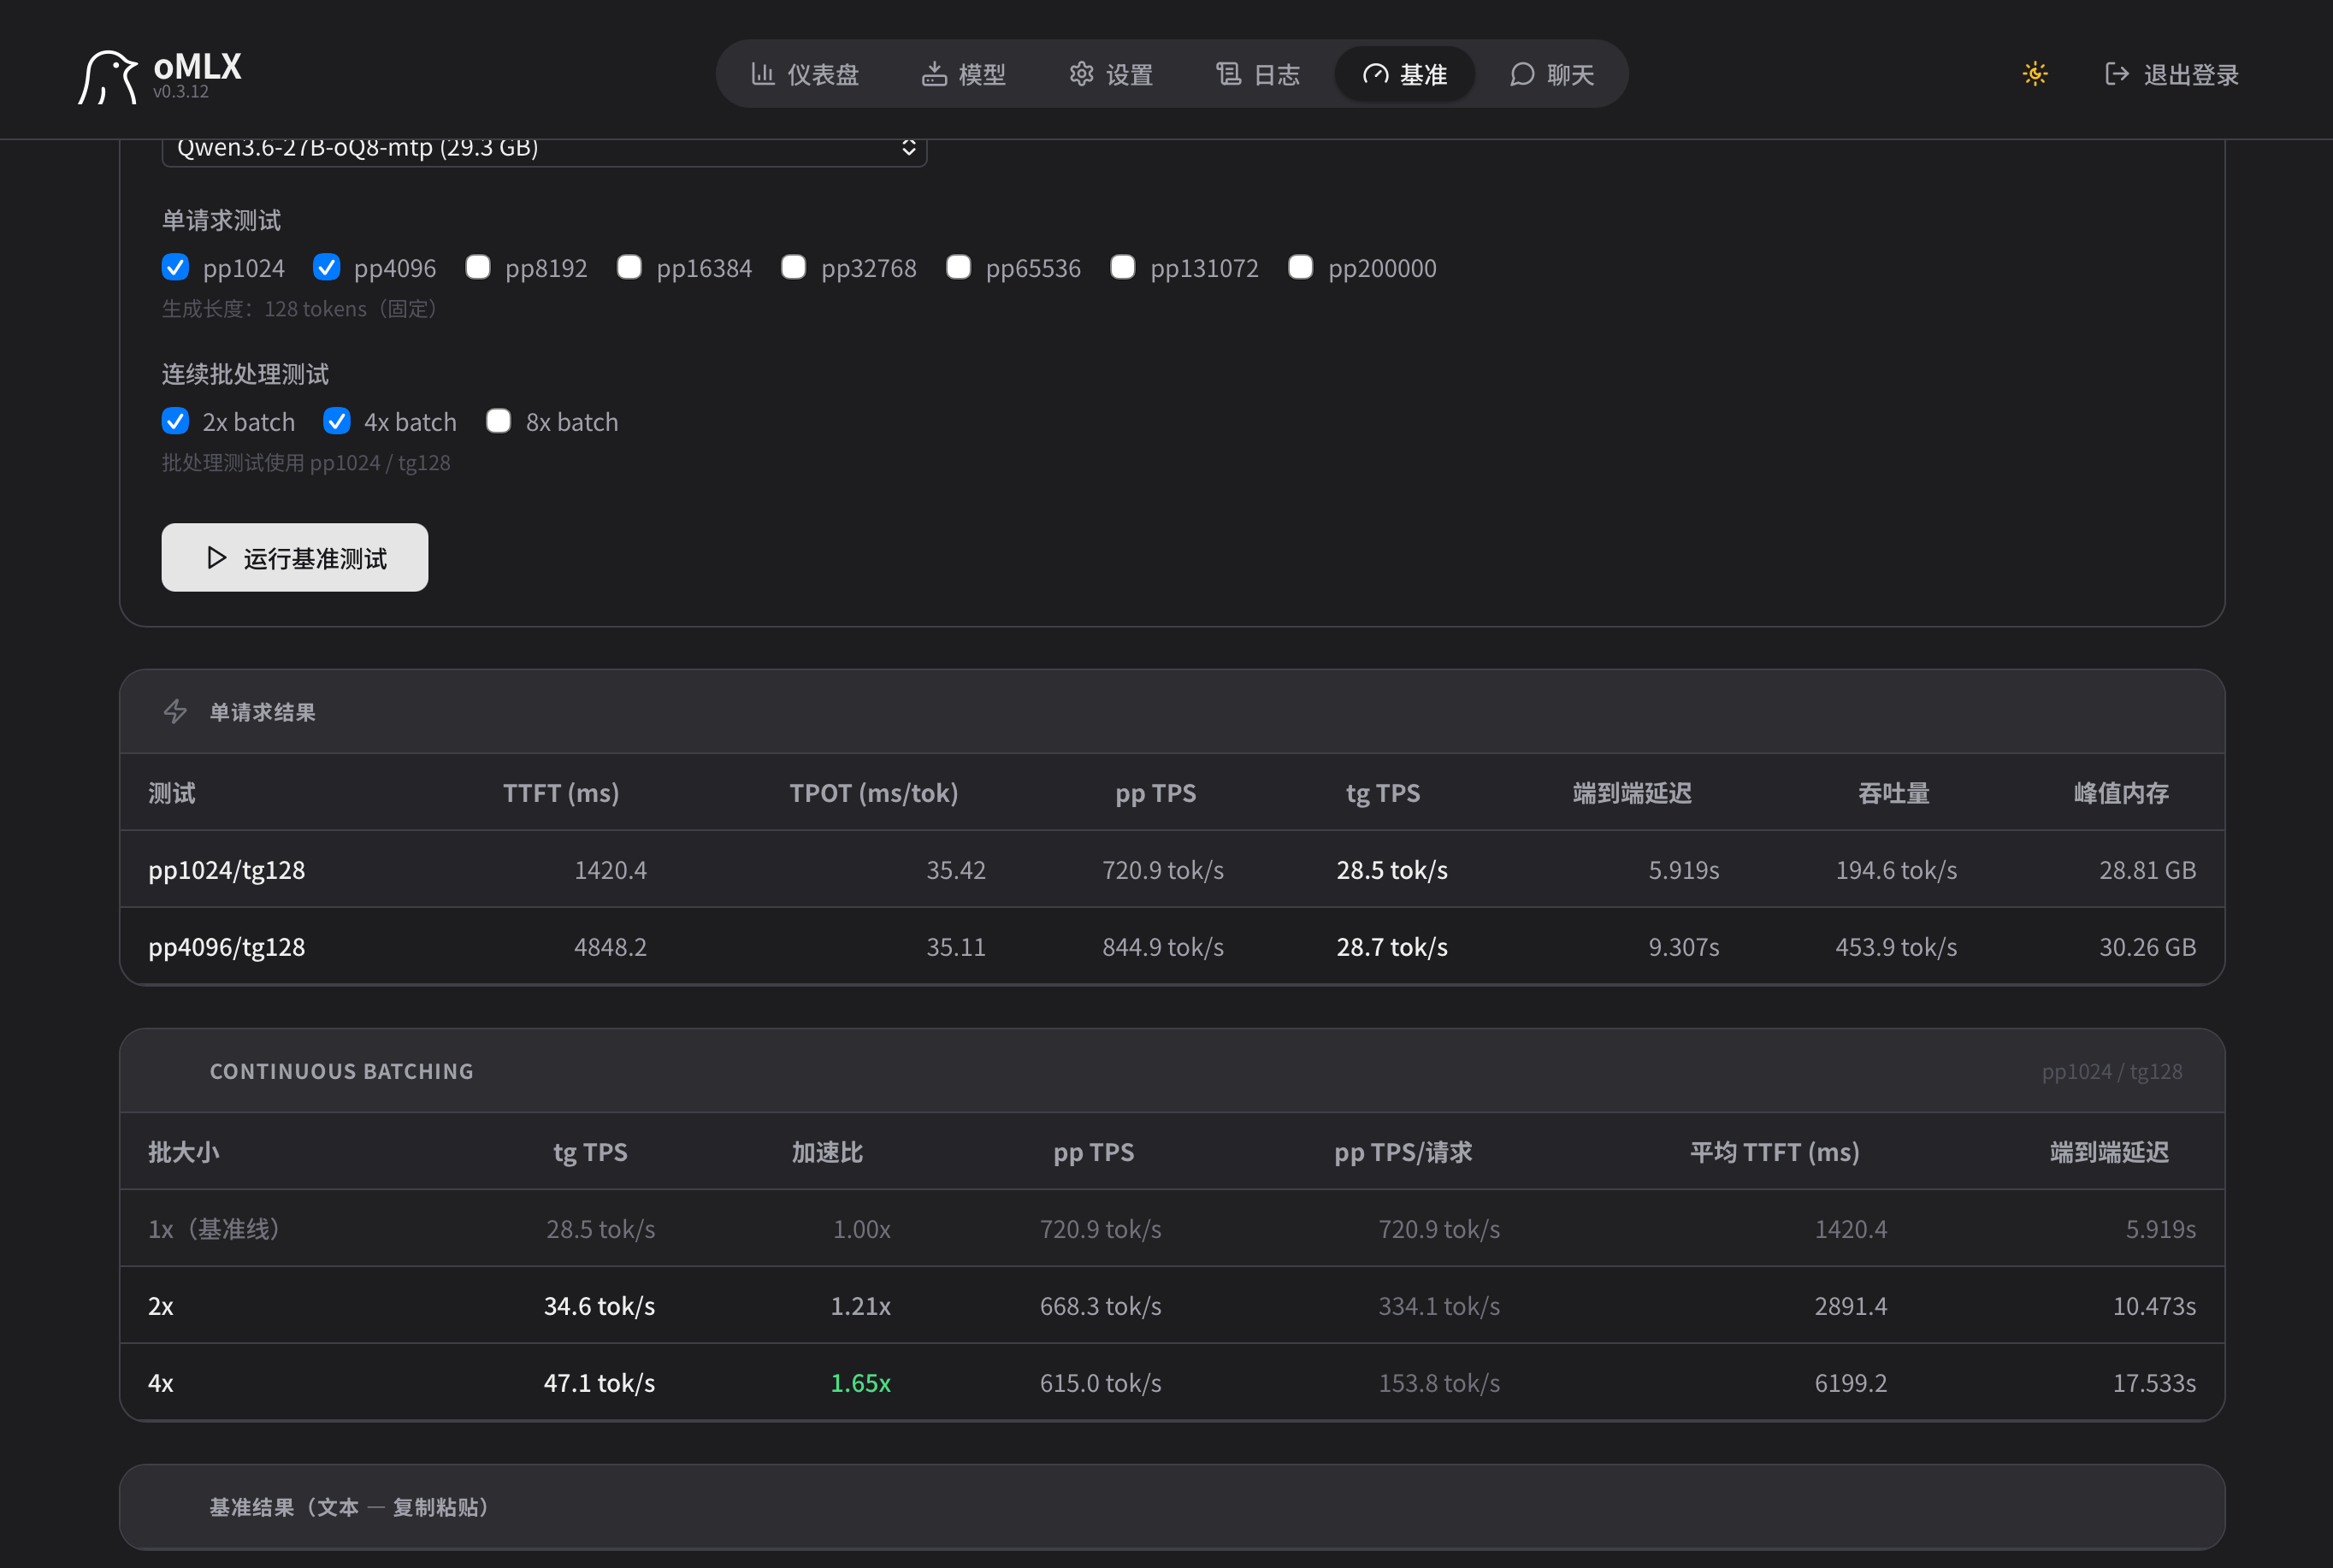Click the 1420.4 TTFT value in single results
The width and height of the screenshot is (2333, 1568).
(610, 870)
